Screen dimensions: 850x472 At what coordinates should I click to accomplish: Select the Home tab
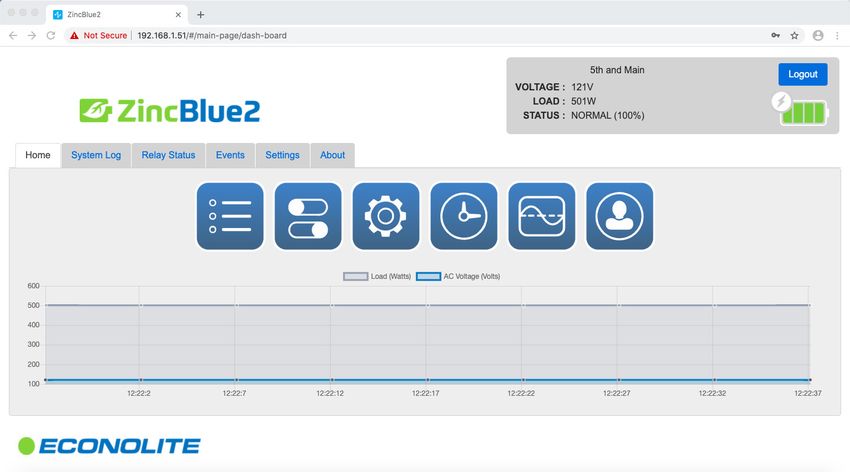[x=38, y=155]
